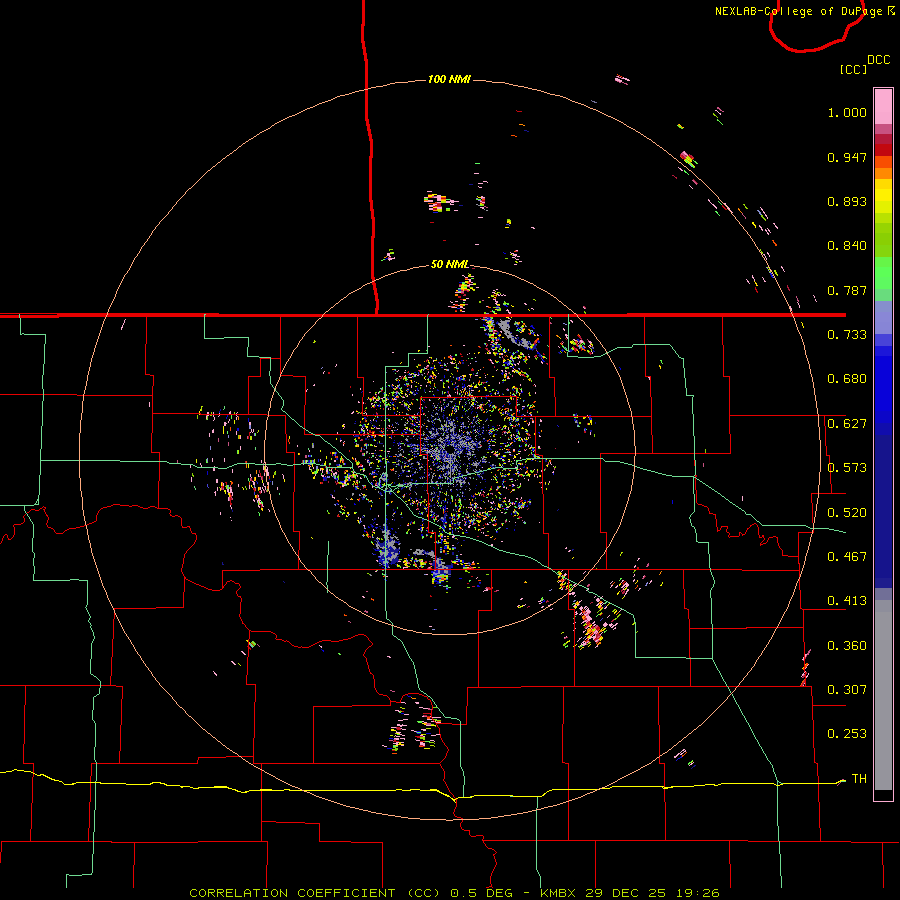The image size is (900, 900).
Task: Select the 0.413 scale value
Action: click(x=847, y=601)
